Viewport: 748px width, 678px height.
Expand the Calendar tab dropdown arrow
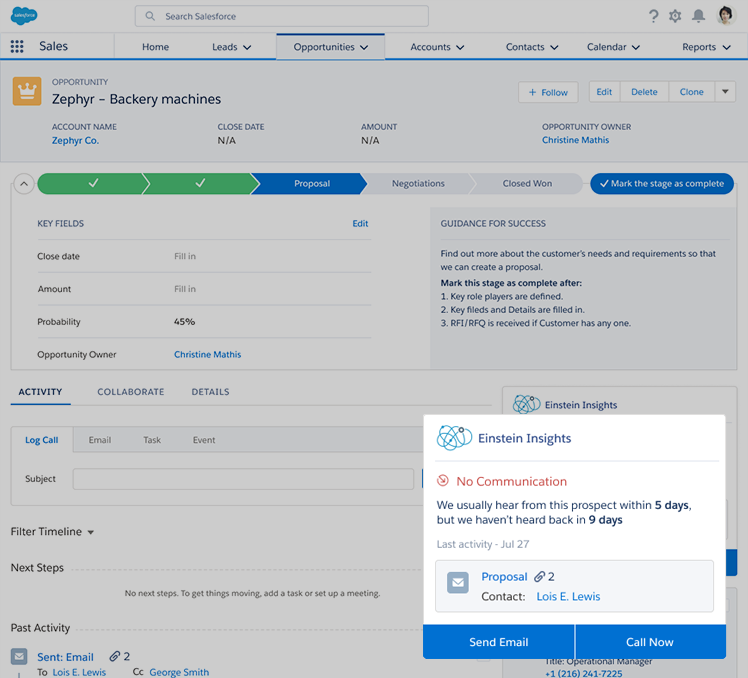point(636,47)
